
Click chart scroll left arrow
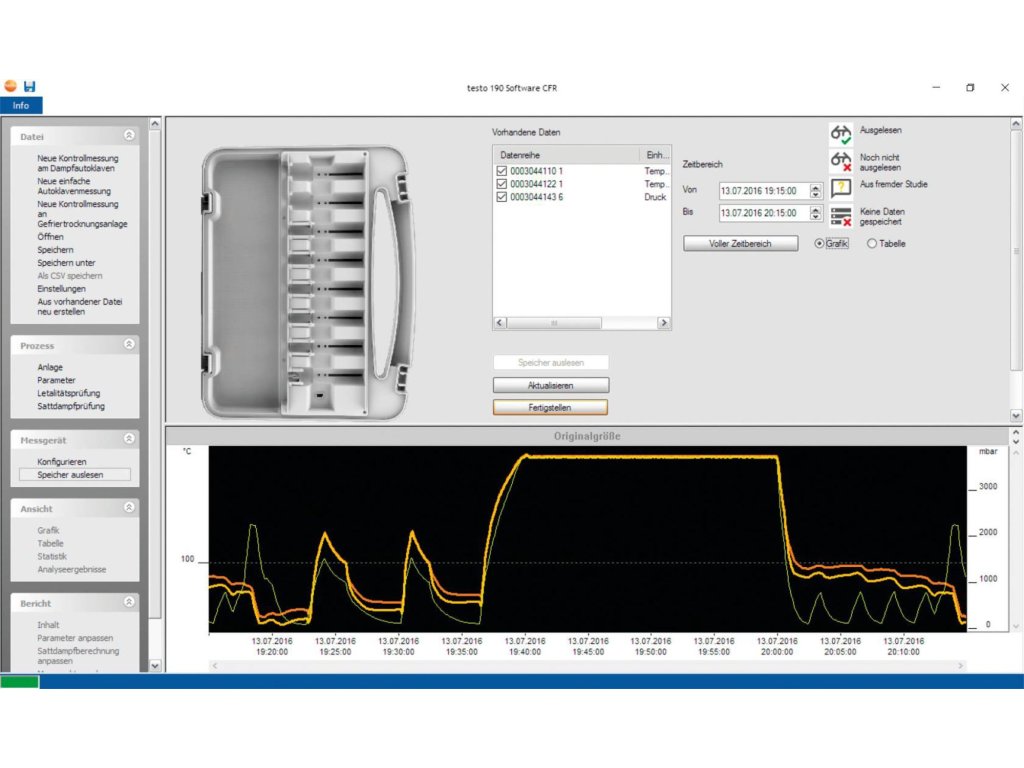coord(215,665)
